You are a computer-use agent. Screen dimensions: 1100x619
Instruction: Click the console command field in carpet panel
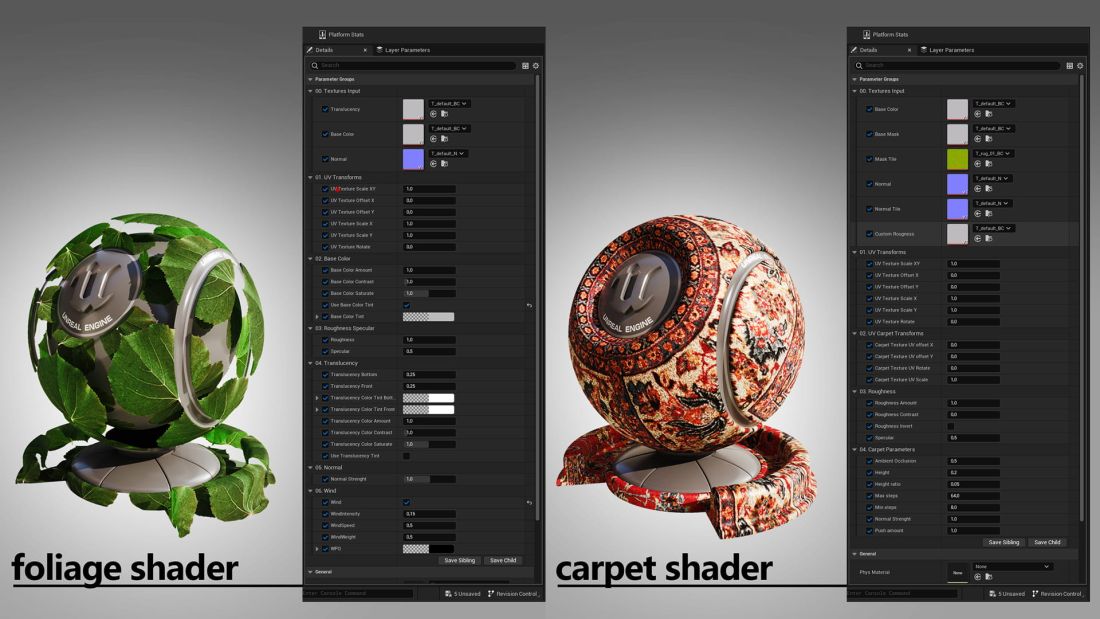[x=901, y=594]
